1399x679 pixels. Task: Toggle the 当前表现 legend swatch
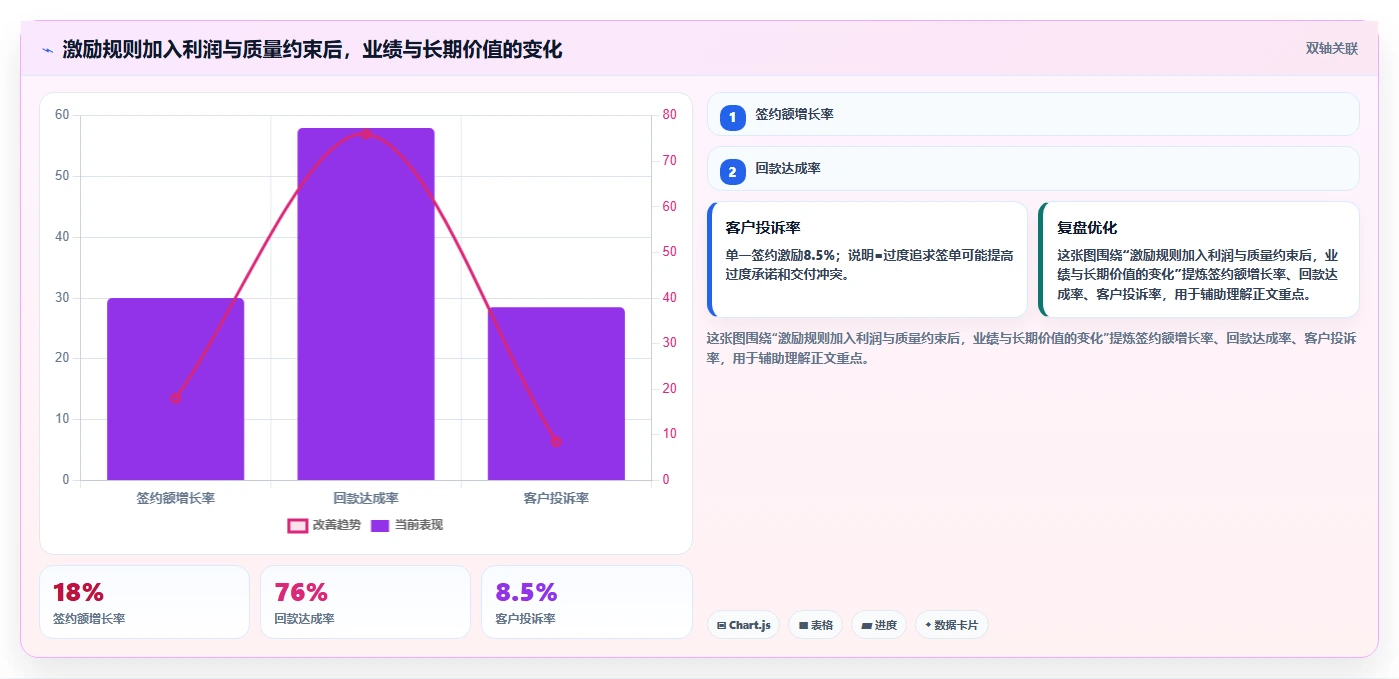click(x=380, y=525)
